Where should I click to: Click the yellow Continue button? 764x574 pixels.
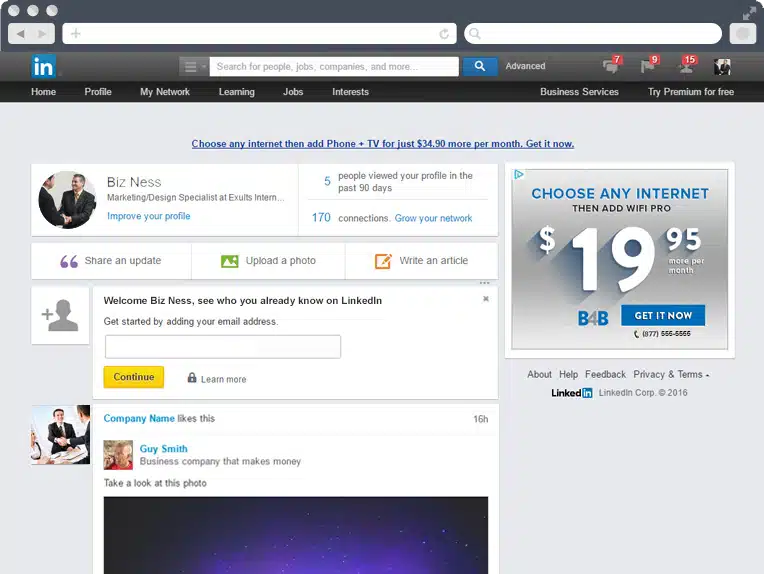pos(134,377)
